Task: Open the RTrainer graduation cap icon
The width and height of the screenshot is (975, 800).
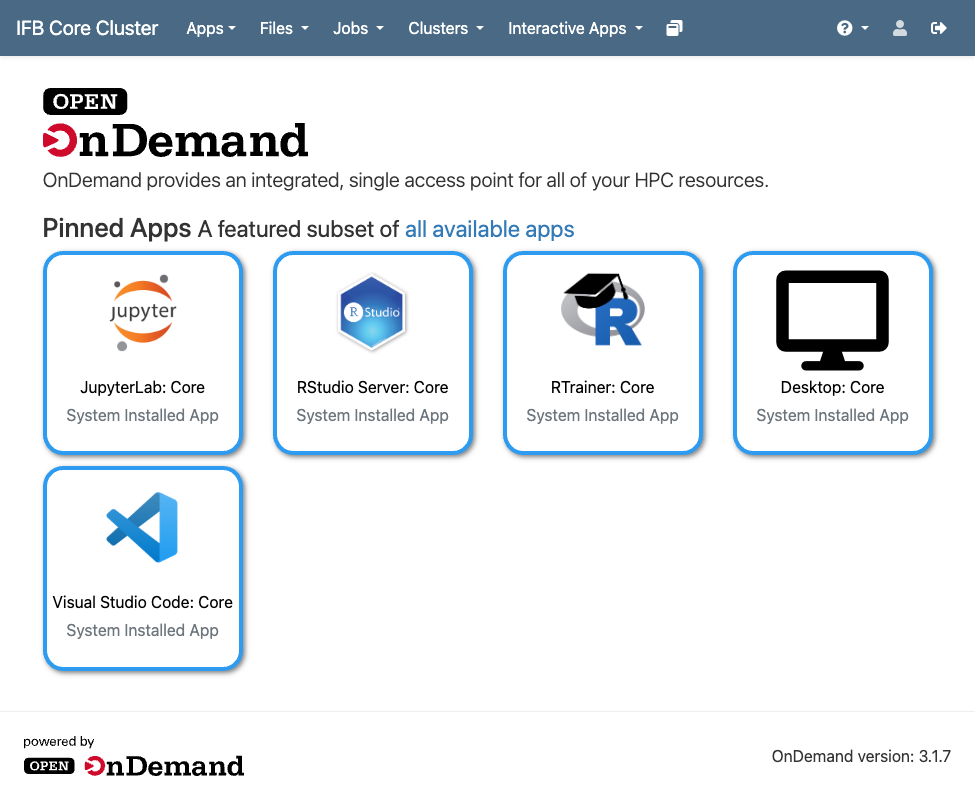Action: coord(603,310)
